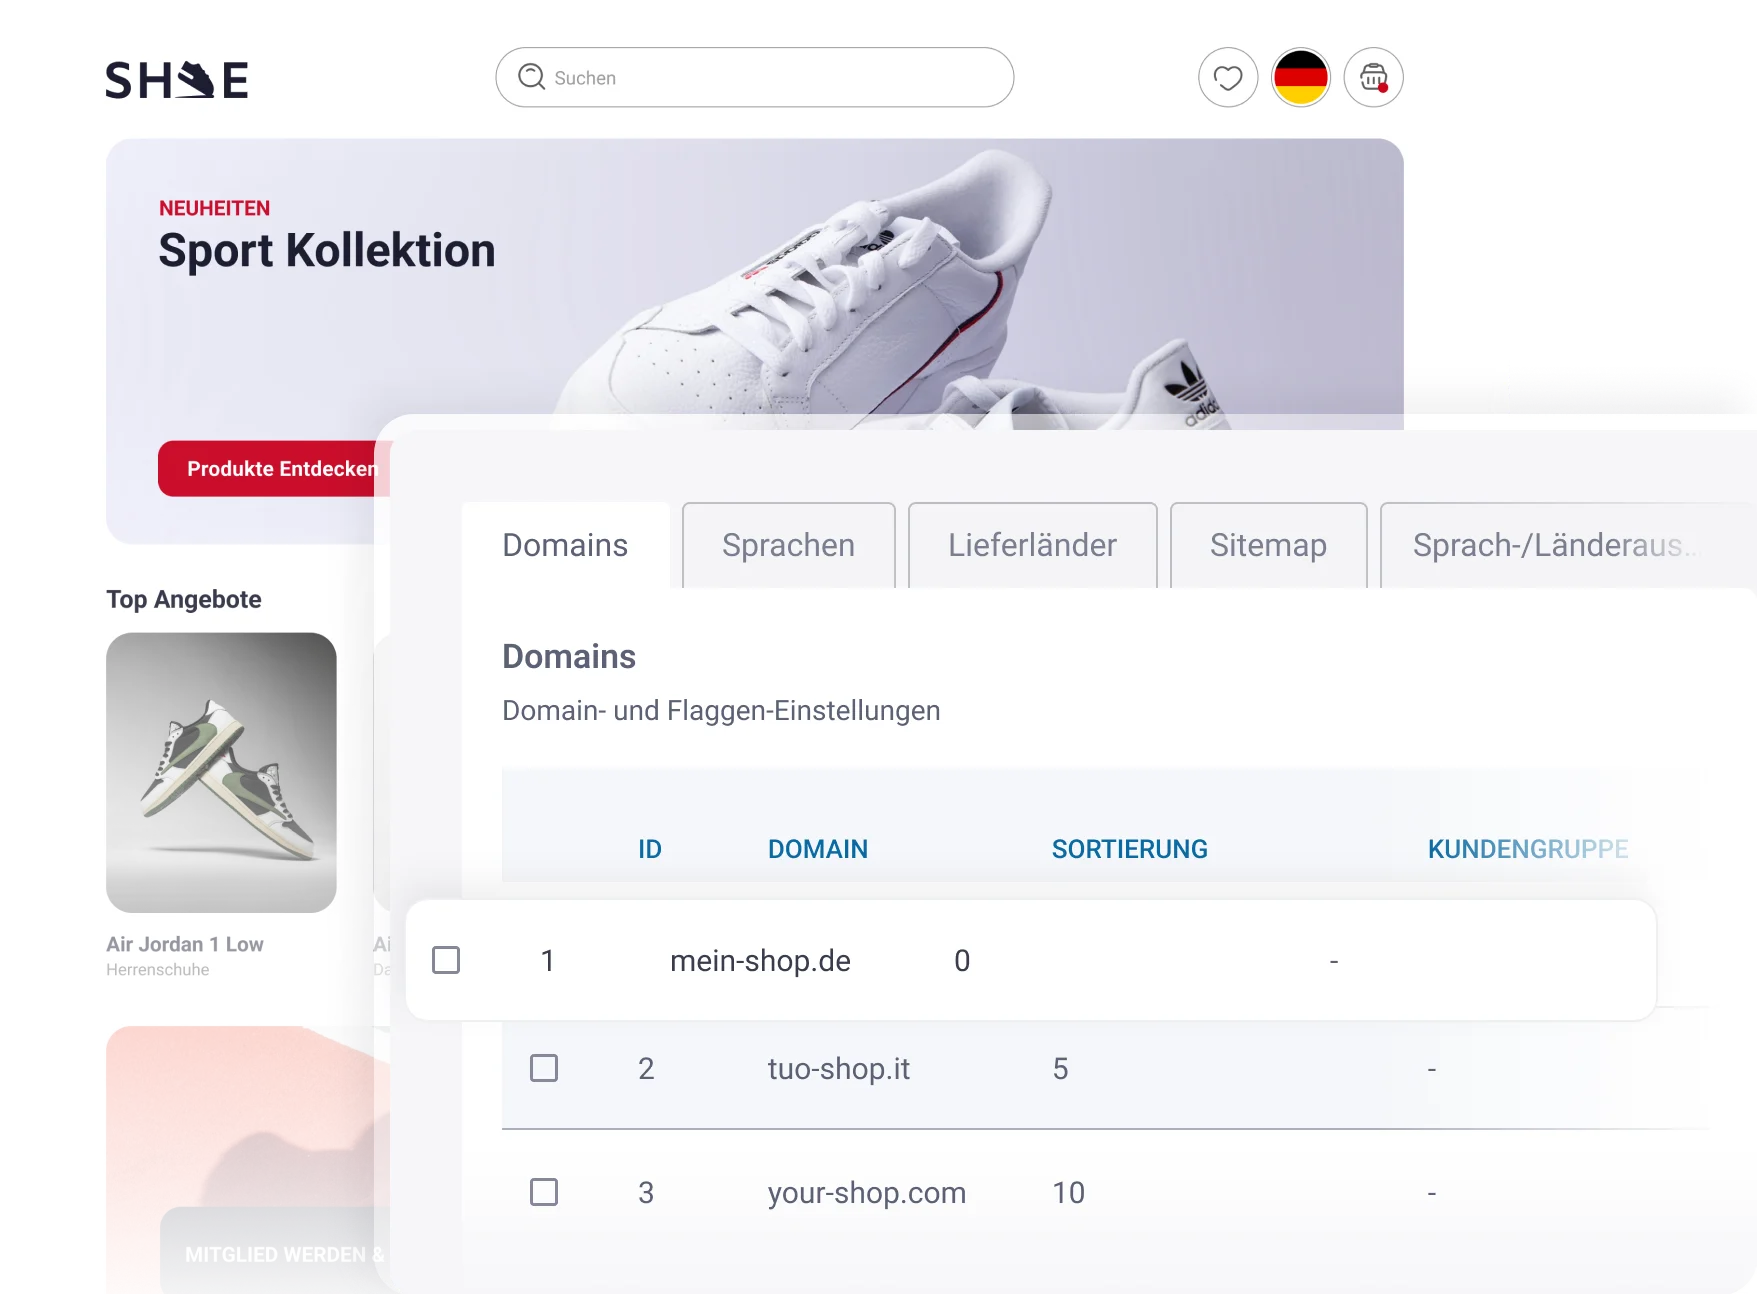1757x1294 pixels.
Task: Open the Sprach-/Länderauswahl tab
Action: [1550, 545]
